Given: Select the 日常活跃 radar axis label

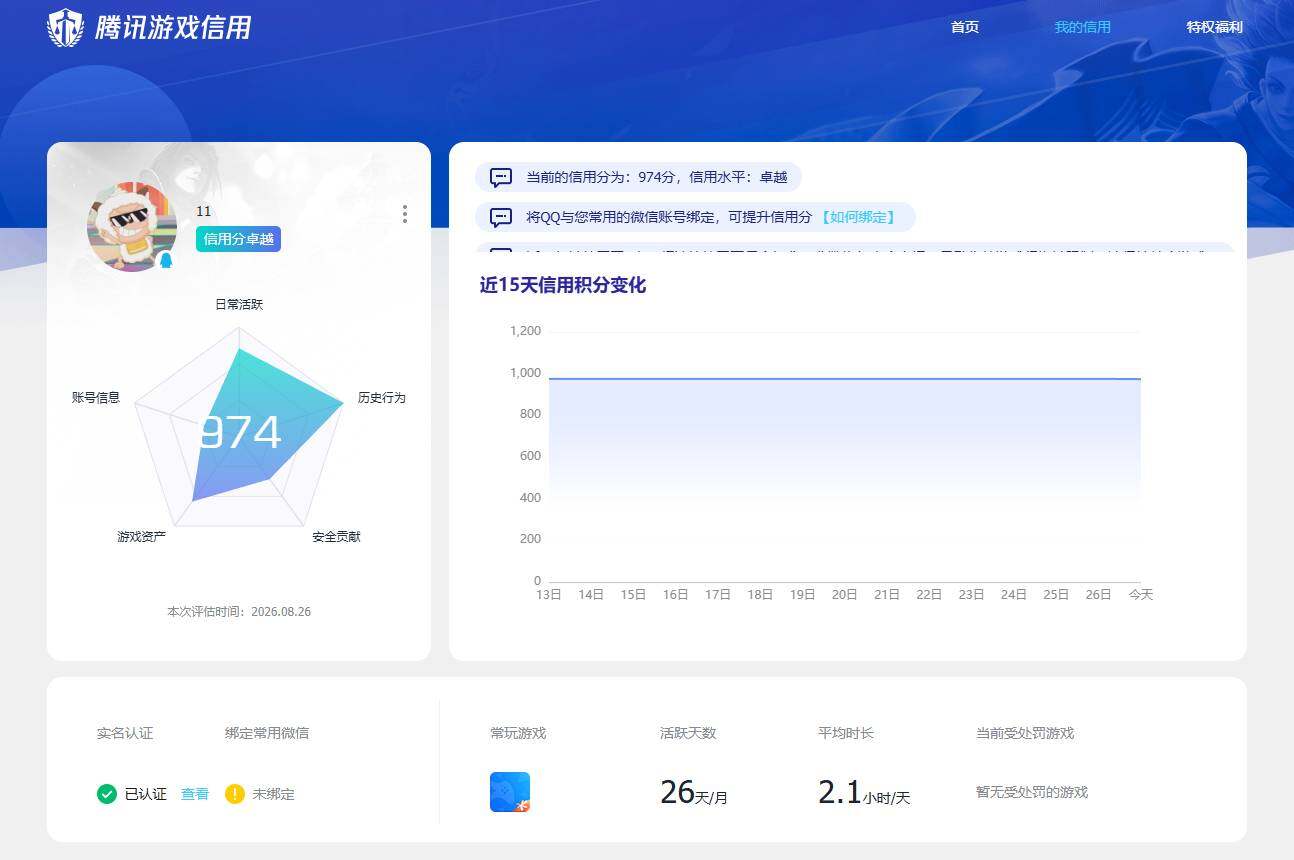Looking at the screenshot, I should [x=239, y=304].
